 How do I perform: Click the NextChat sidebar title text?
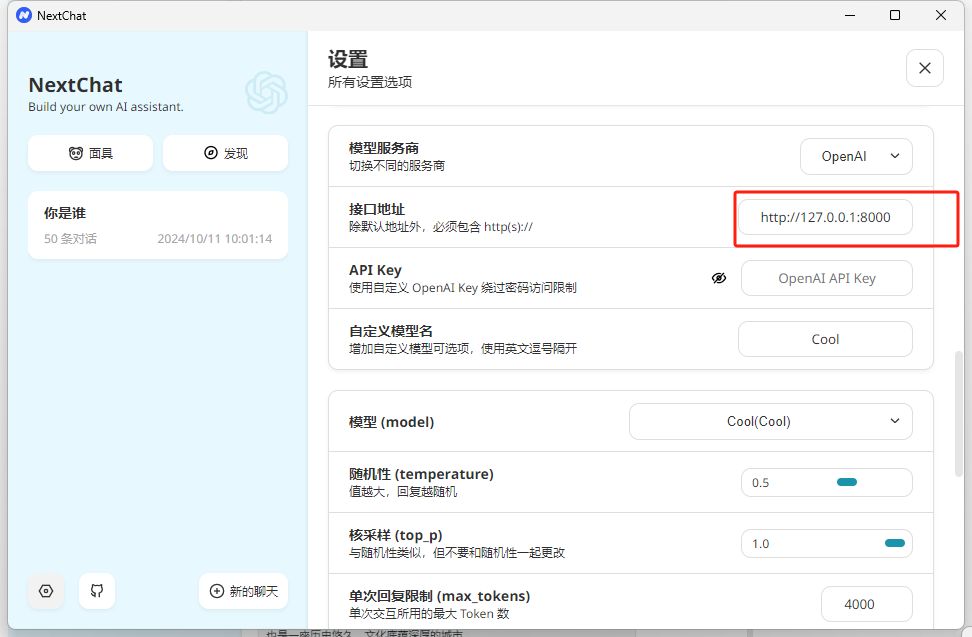click(76, 85)
